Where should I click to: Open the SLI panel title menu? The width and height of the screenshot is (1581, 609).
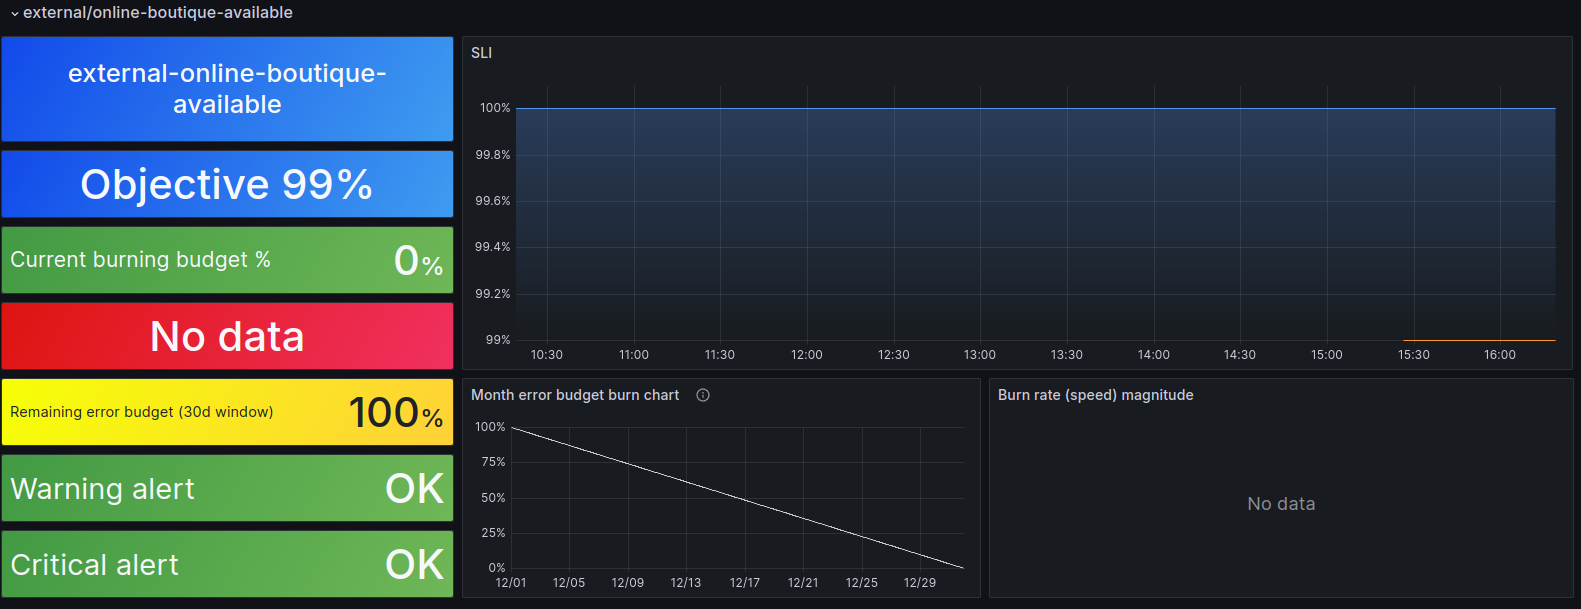[481, 53]
